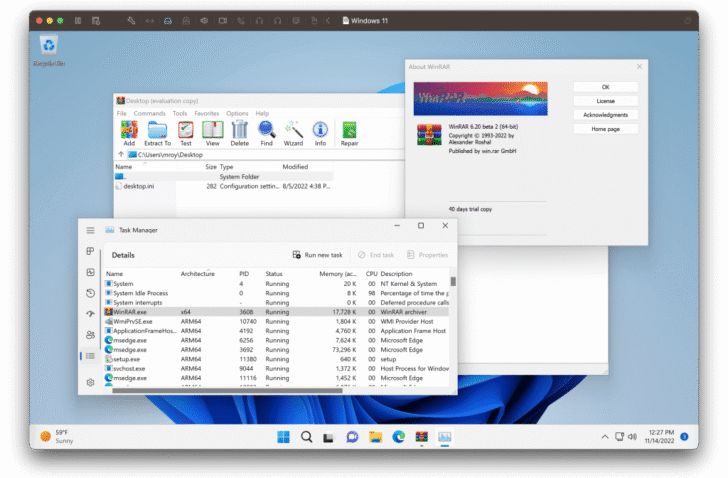Click End task in Task Manager
The width and height of the screenshot is (728, 478).
click(x=376, y=255)
